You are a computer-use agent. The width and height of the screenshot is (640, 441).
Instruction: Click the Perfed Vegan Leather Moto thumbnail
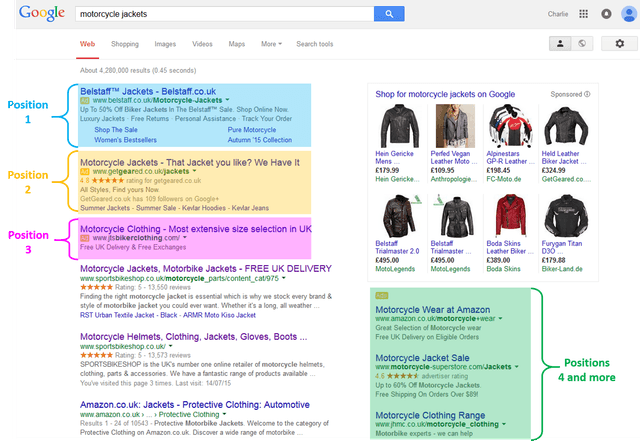[x=455, y=126]
